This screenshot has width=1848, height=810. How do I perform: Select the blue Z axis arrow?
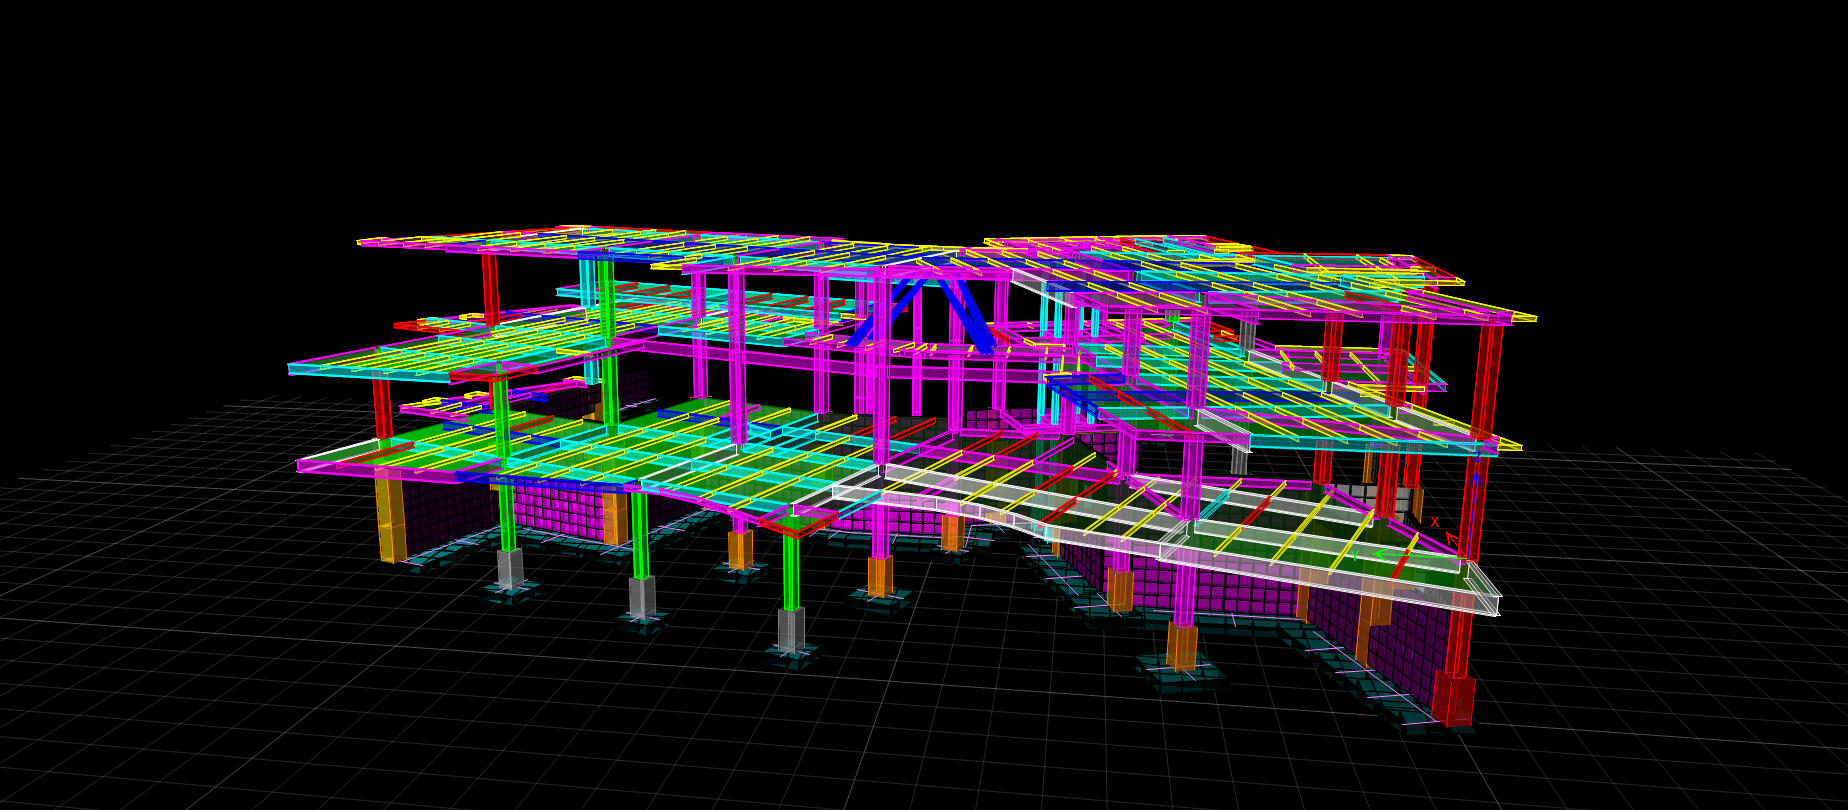tap(1475, 480)
